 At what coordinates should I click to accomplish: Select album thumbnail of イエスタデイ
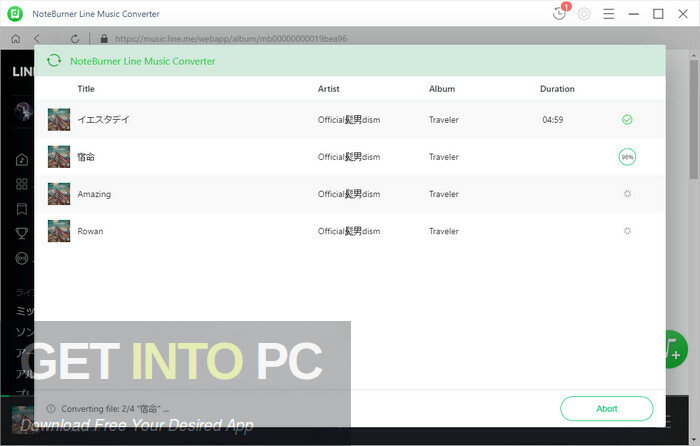coord(59,119)
